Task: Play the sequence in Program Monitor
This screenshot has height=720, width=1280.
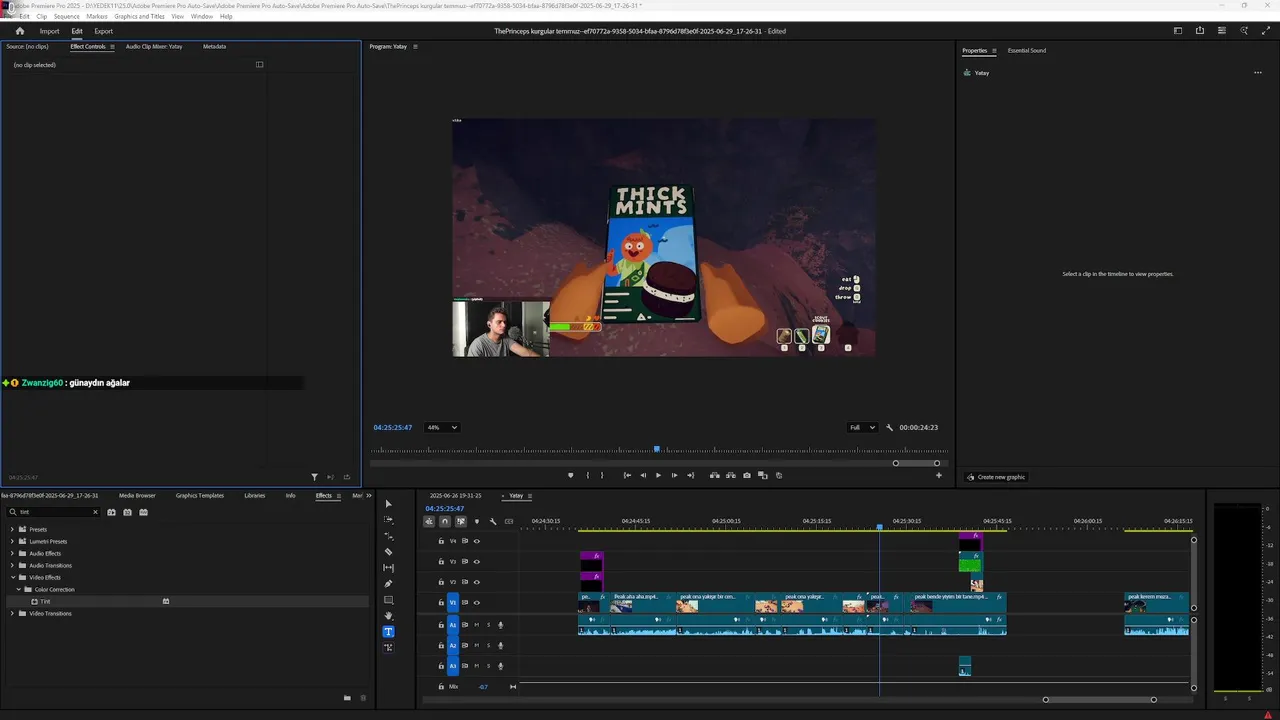Action: (x=658, y=476)
